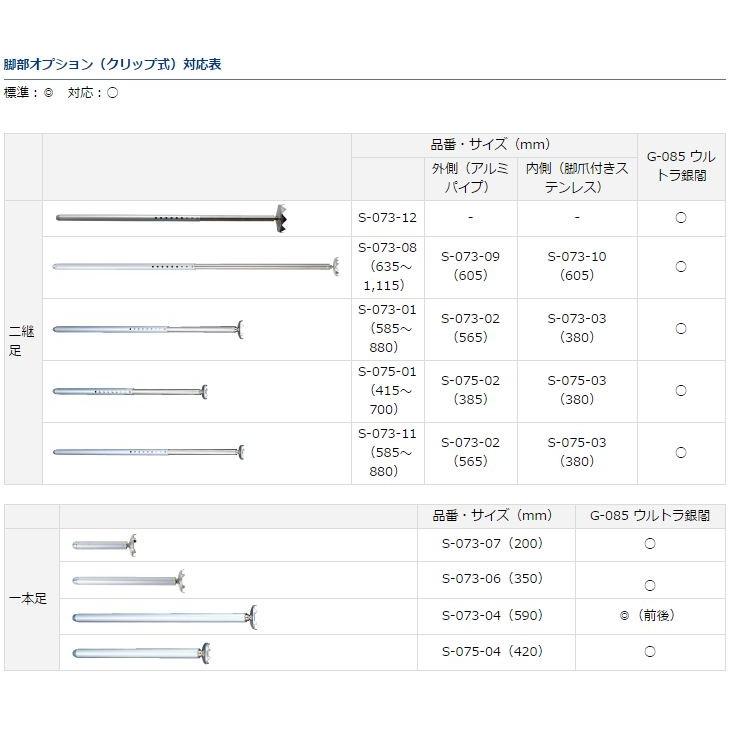Click the 脚部オプション（クリップ式）対応表 heading
Viewport: 729px width, 729px height.
112,64
